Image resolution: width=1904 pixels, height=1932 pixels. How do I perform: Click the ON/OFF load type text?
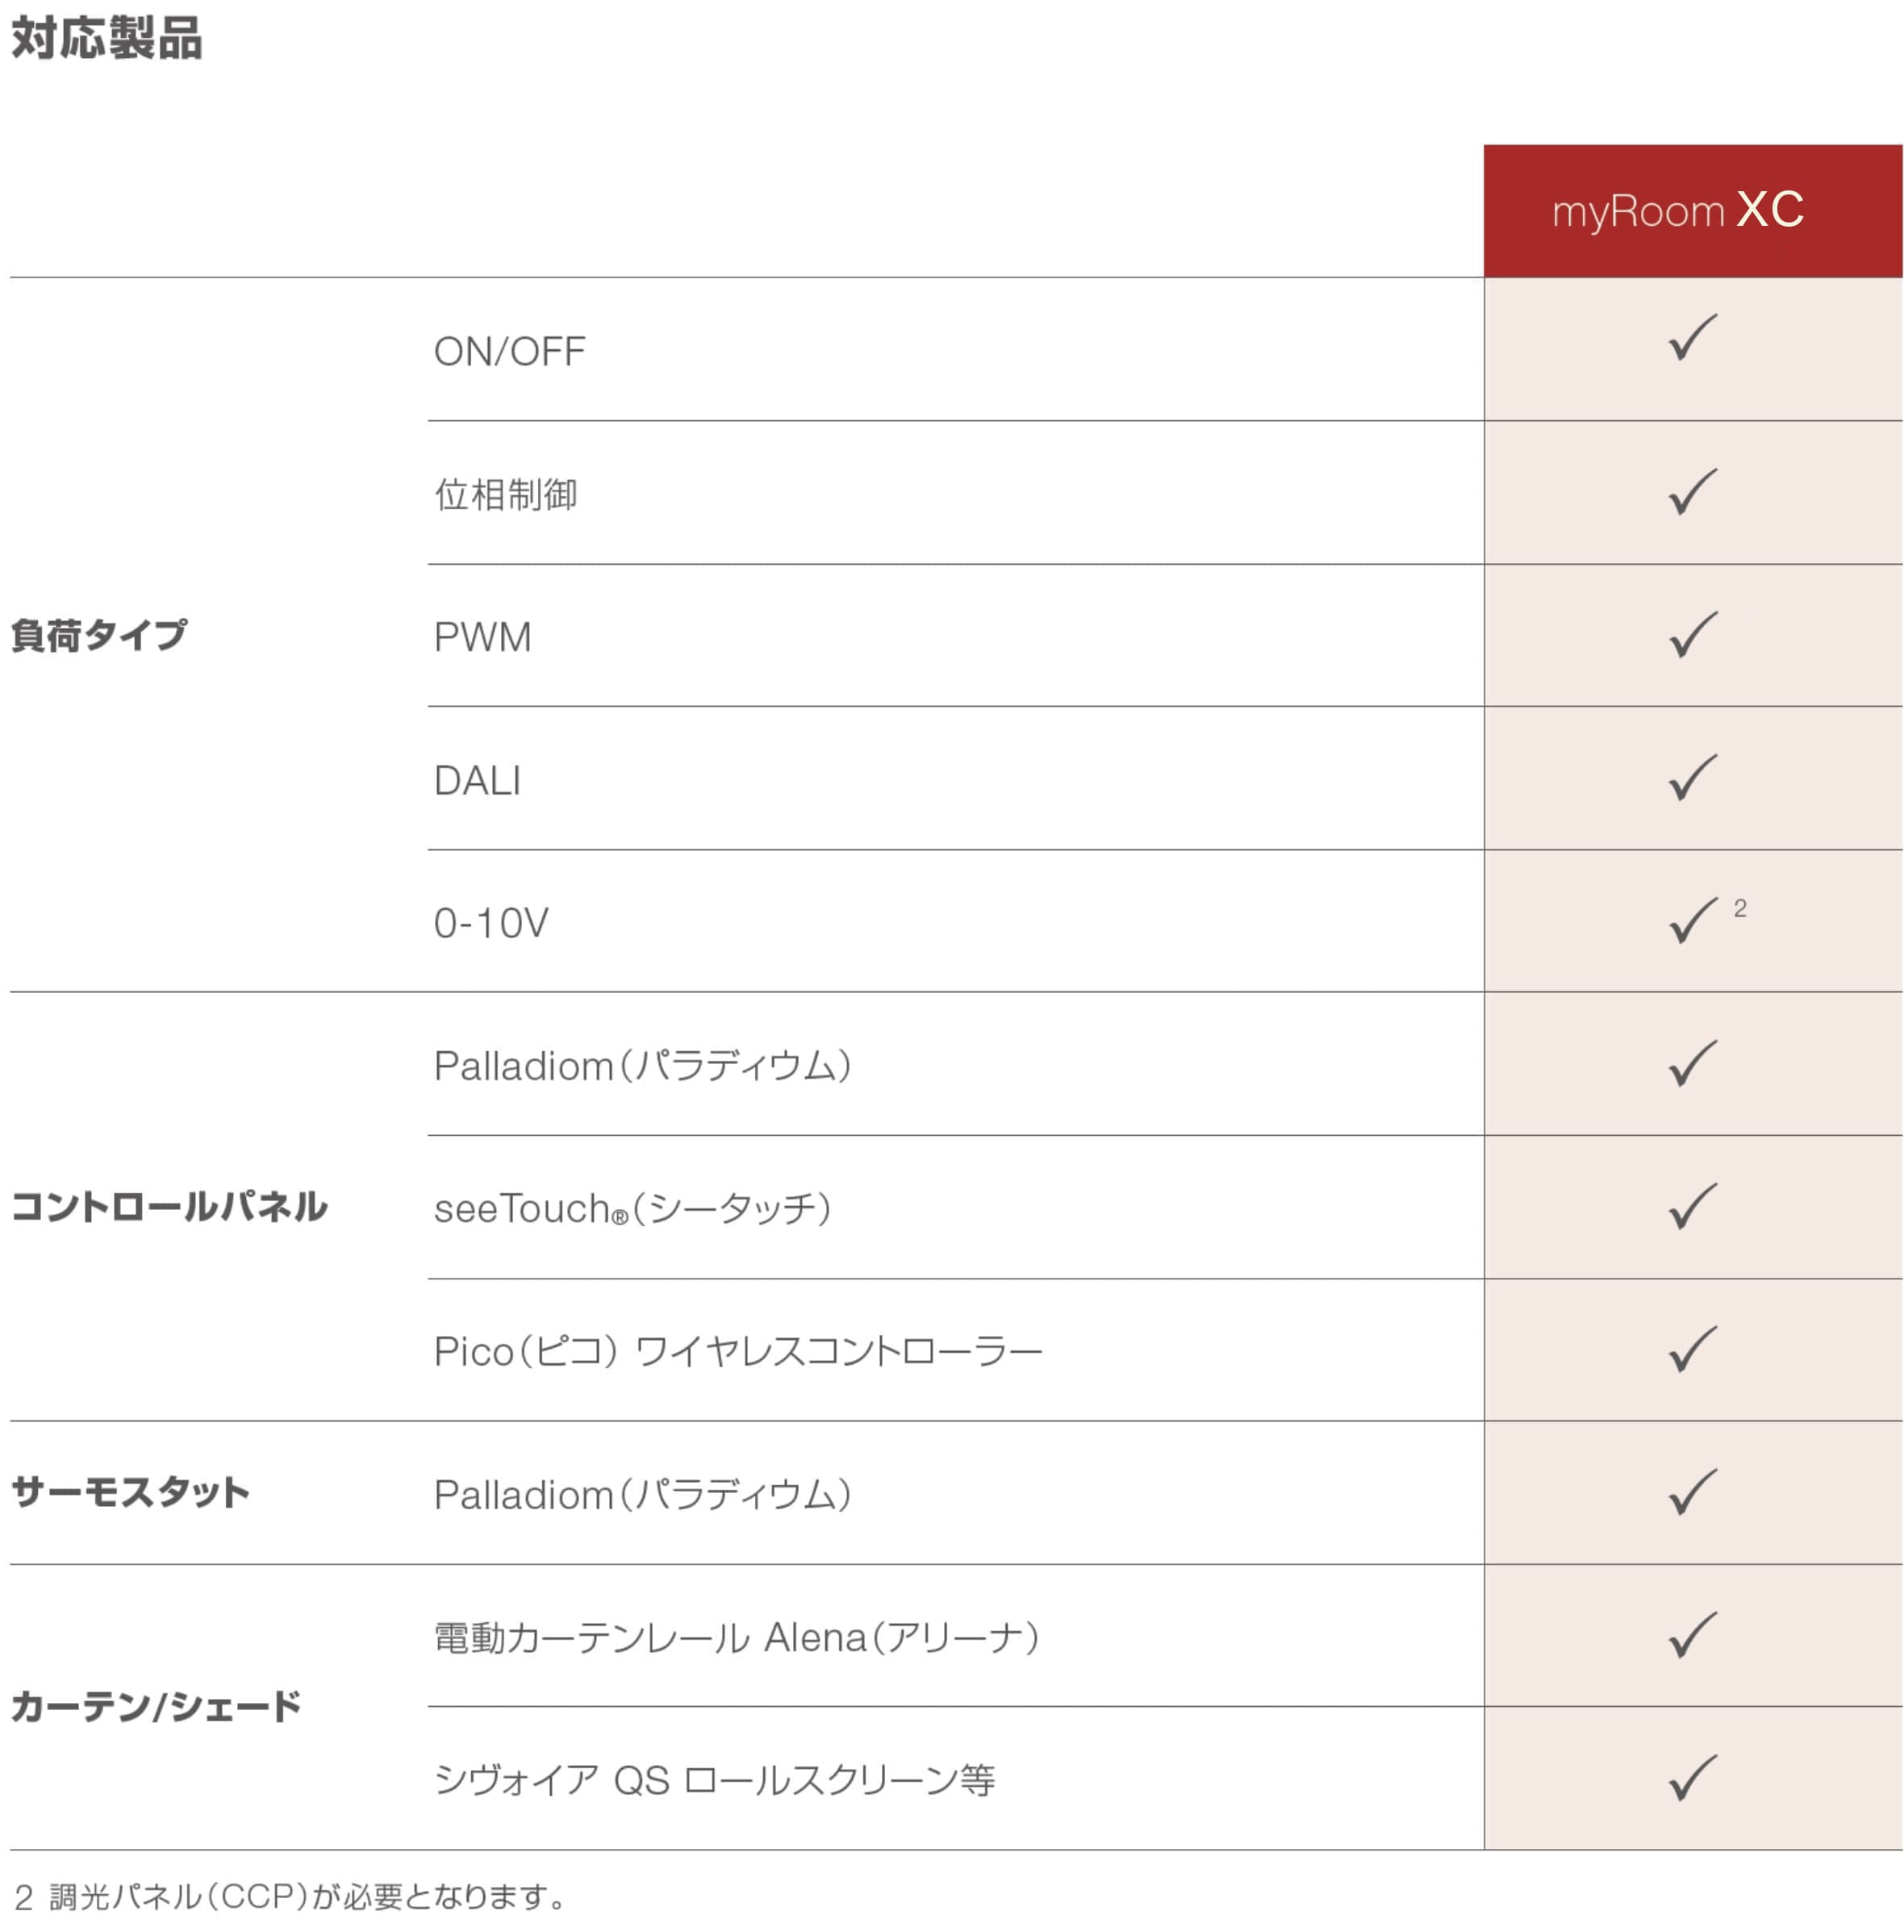[509, 352]
